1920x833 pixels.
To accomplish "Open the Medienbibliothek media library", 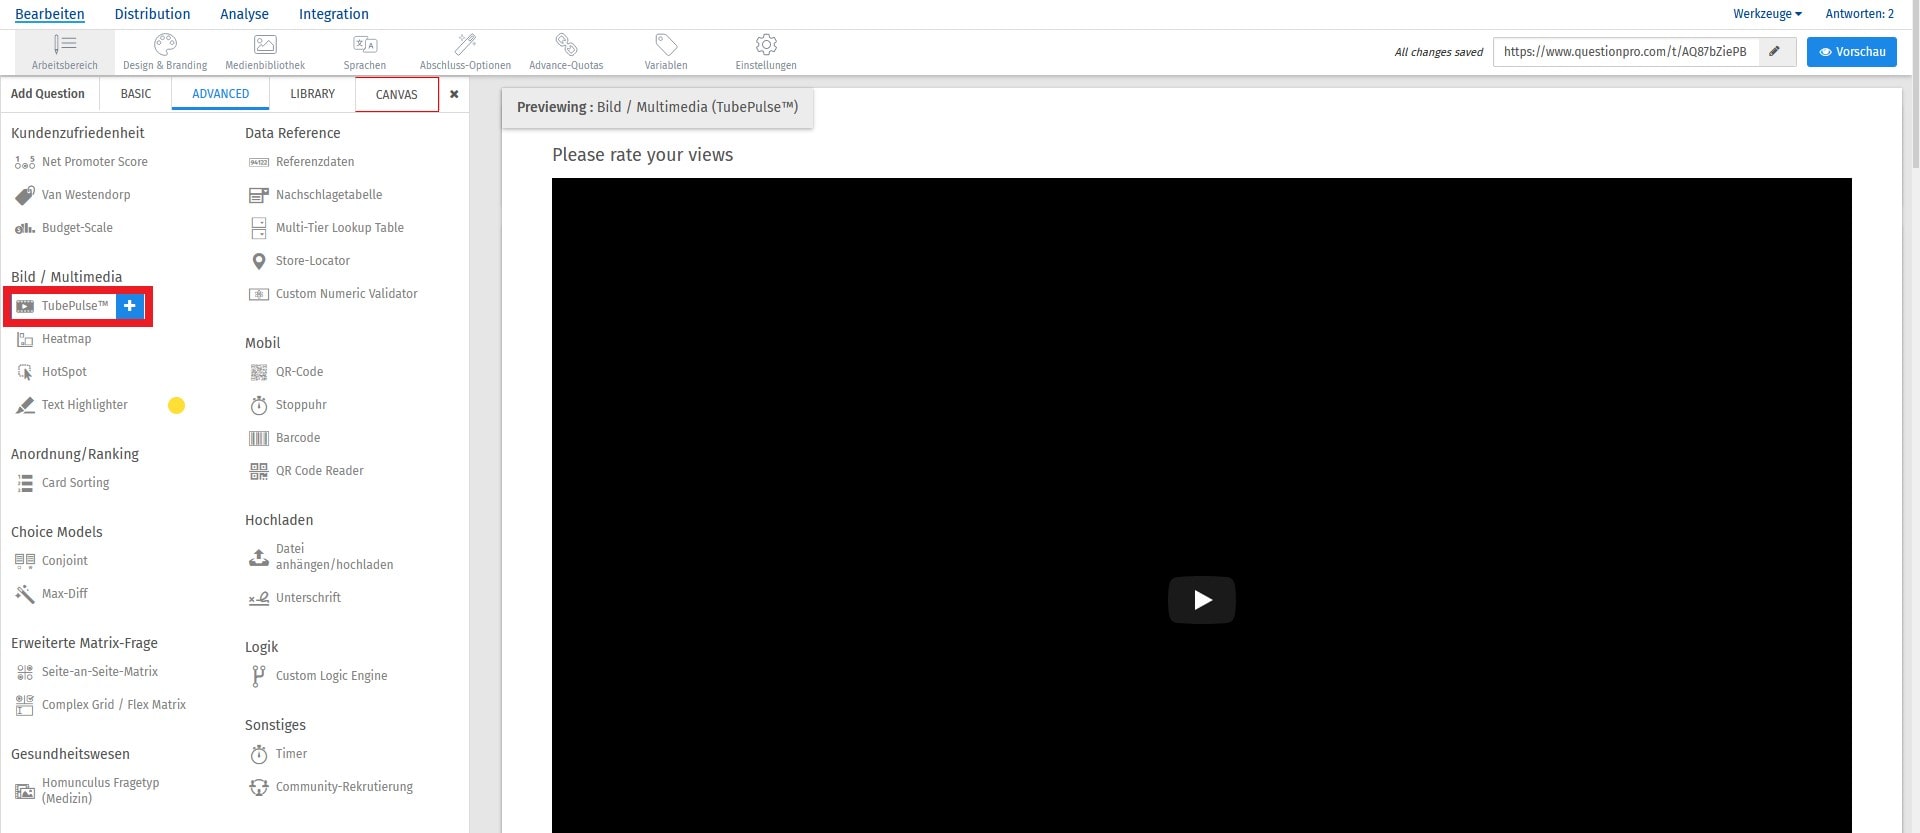I will tap(265, 52).
